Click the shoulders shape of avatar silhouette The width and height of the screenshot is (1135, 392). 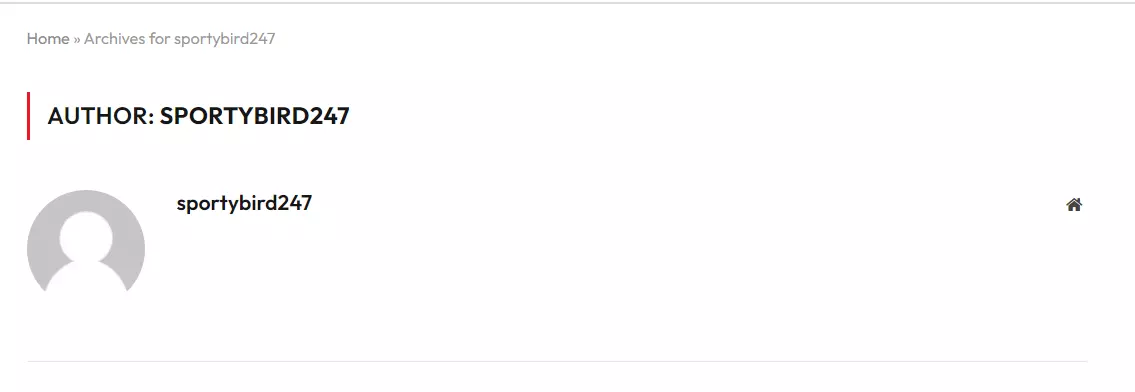click(85, 278)
